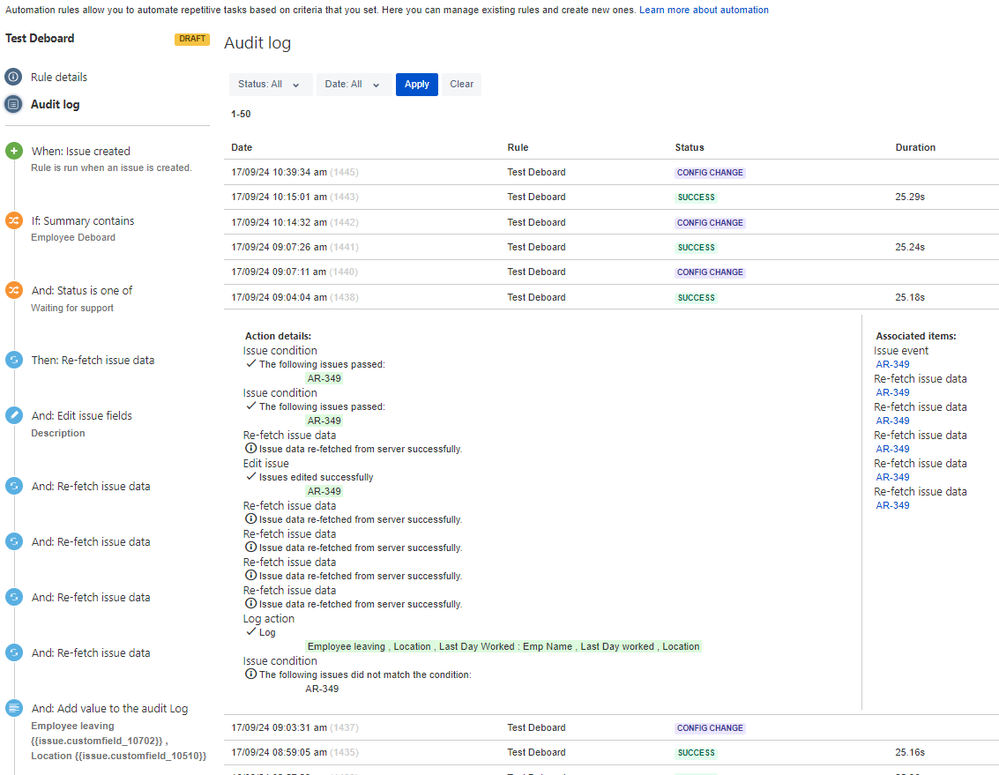Click the 25.18s duration value

(x=910, y=297)
